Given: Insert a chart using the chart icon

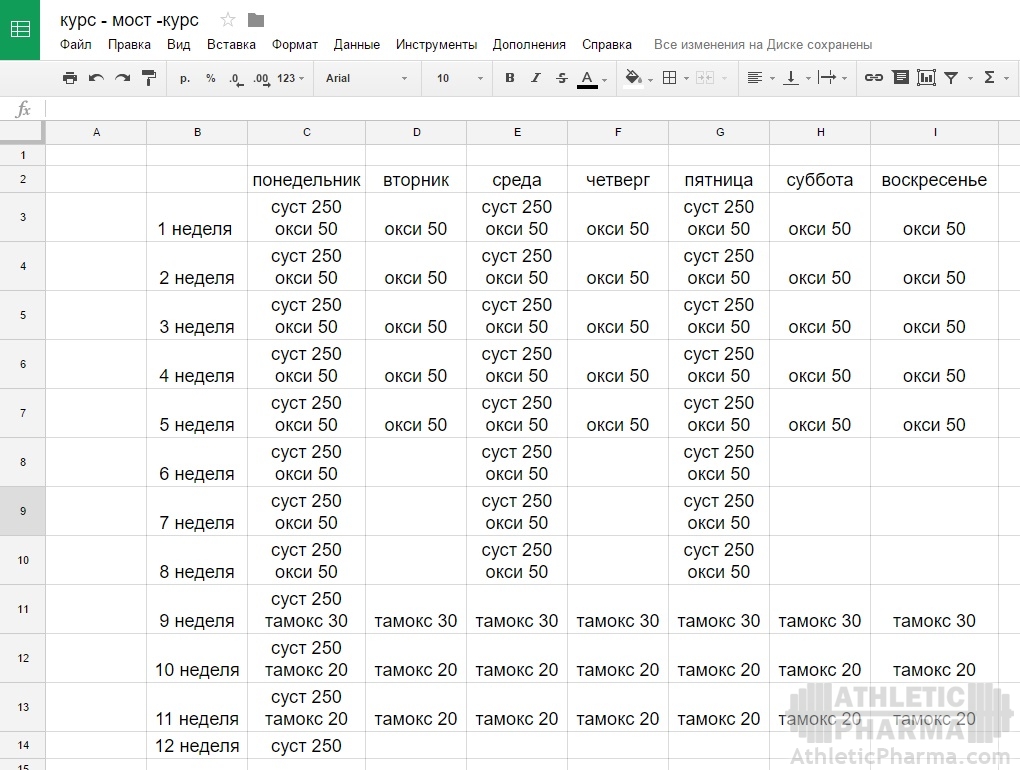Looking at the screenshot, I should coord(926,78).
